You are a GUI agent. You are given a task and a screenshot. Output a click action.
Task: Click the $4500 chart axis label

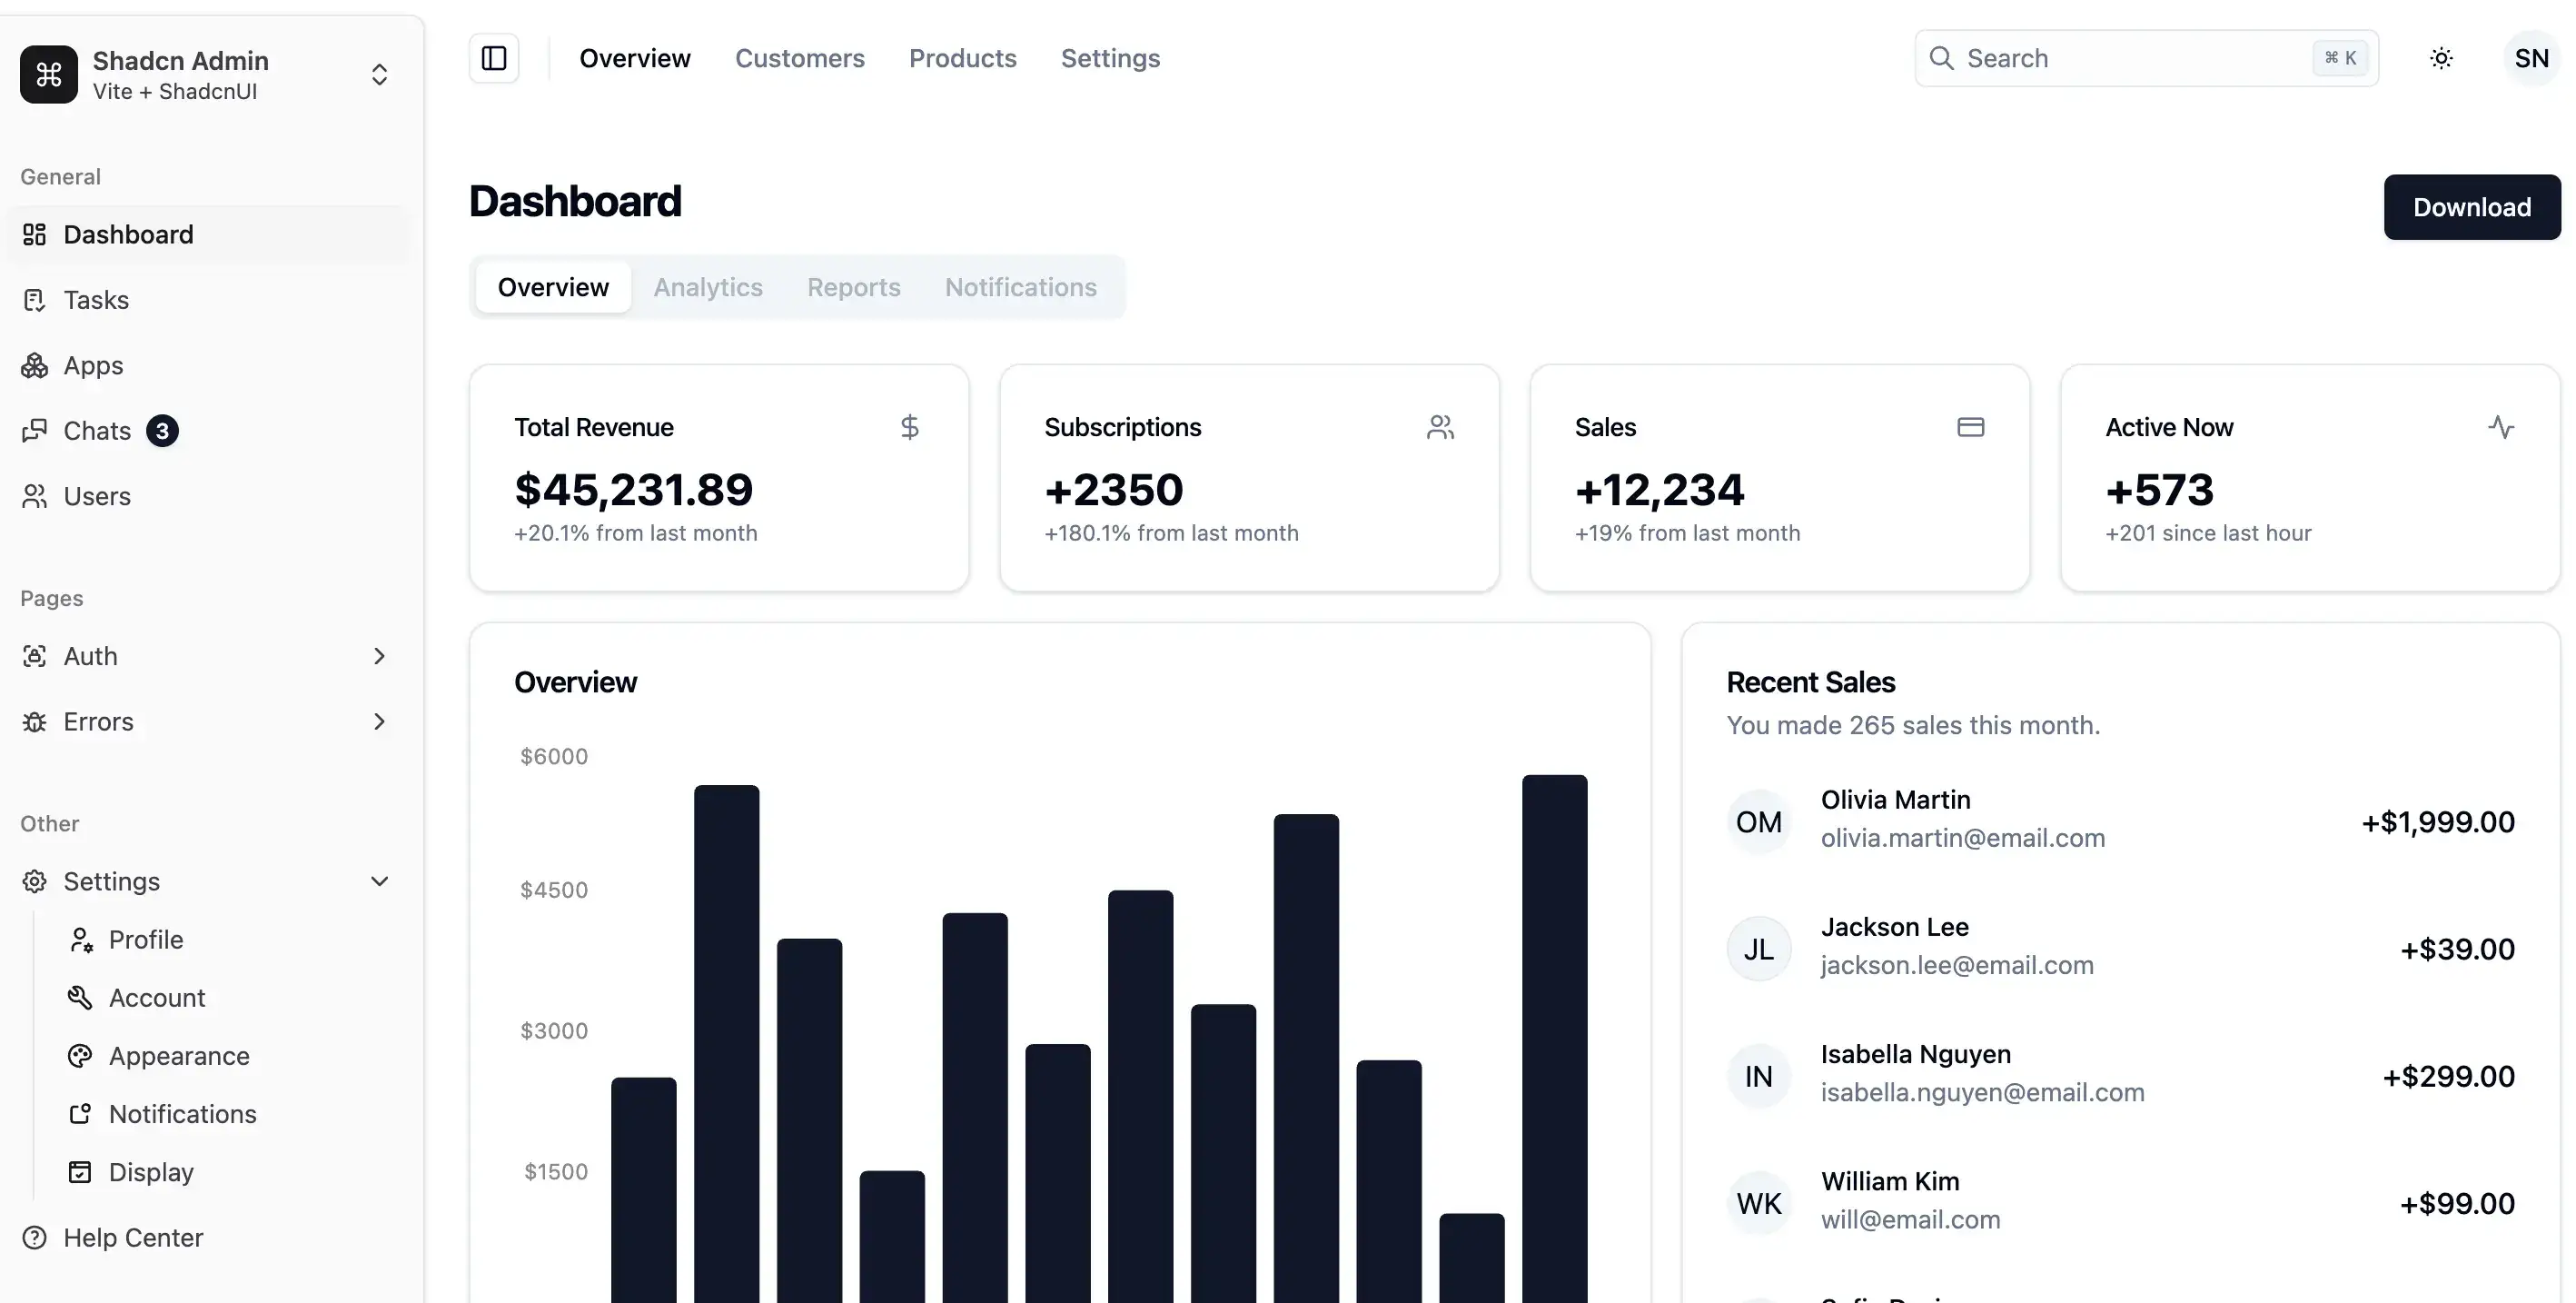point(554,890)
